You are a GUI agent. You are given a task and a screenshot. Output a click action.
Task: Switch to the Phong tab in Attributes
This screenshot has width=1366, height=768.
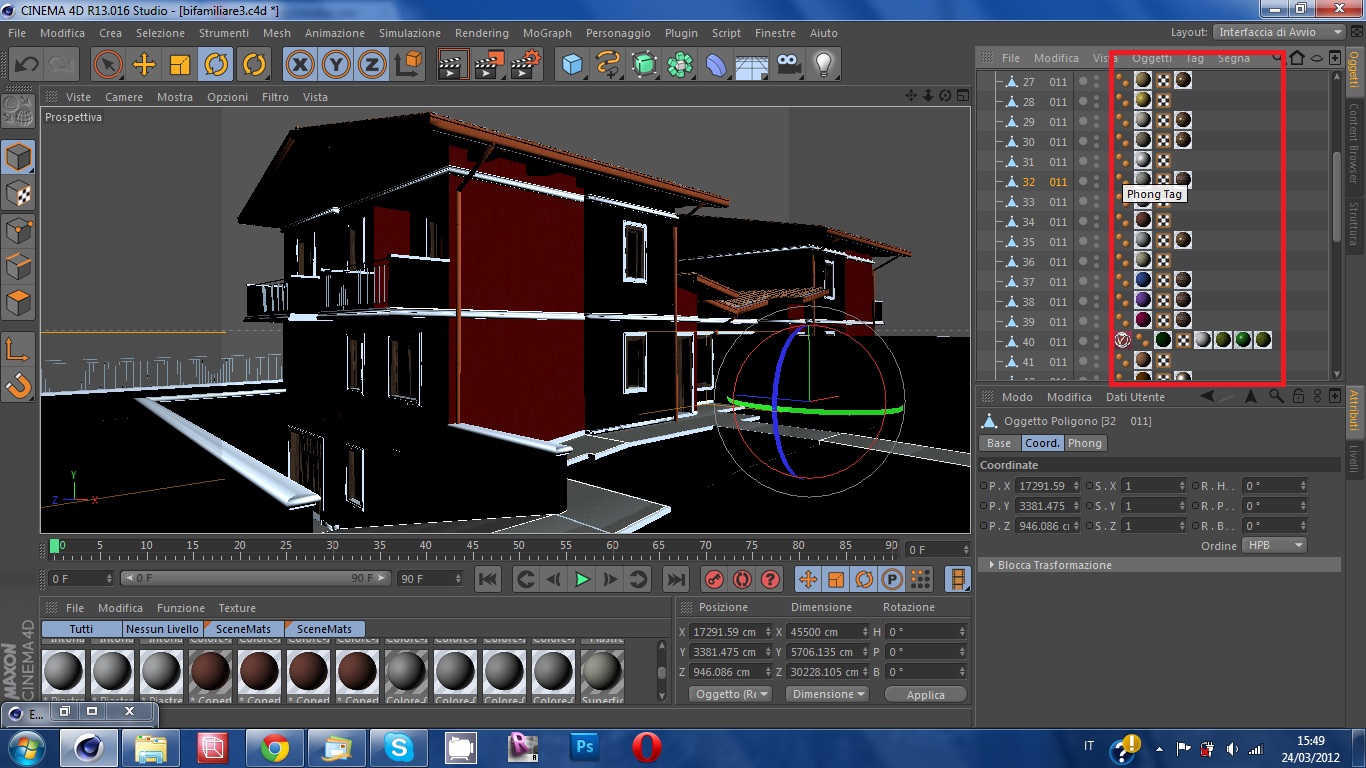[x=1085, y=443]
